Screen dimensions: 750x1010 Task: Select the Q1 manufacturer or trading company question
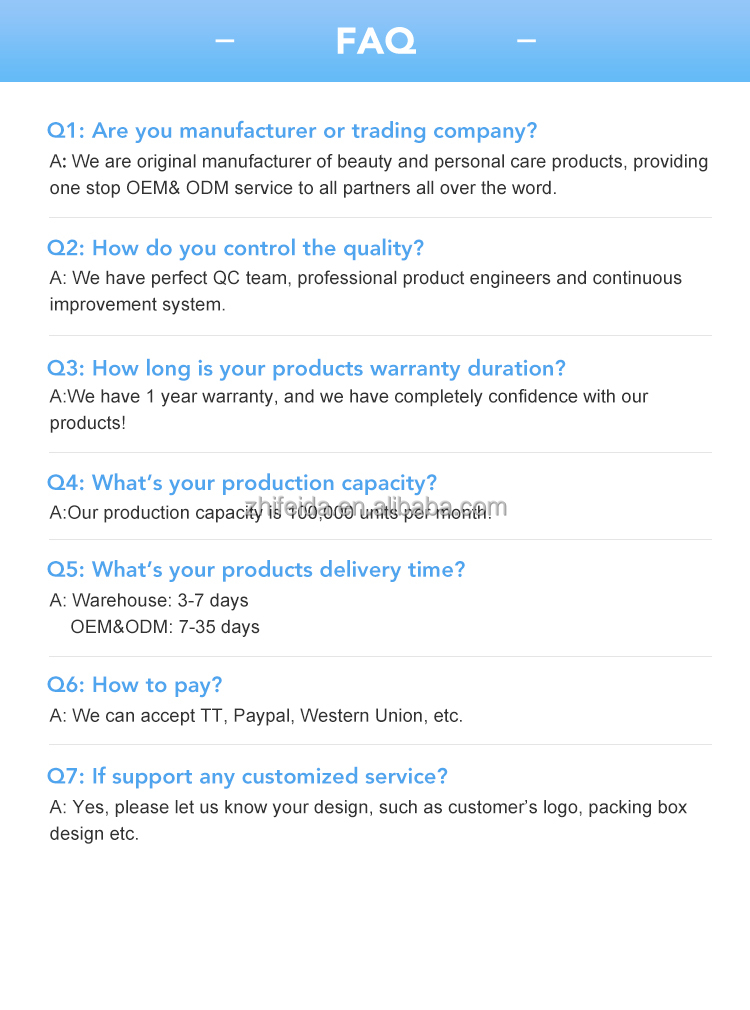pos(292,131)
